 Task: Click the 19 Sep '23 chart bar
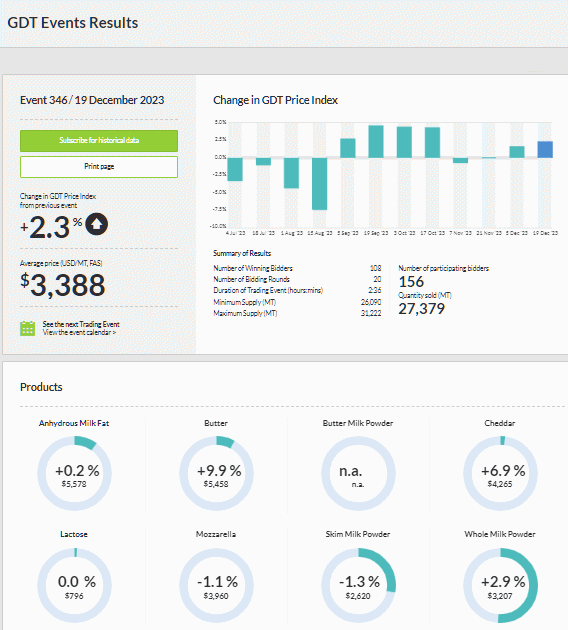click(x=376, y=141)
